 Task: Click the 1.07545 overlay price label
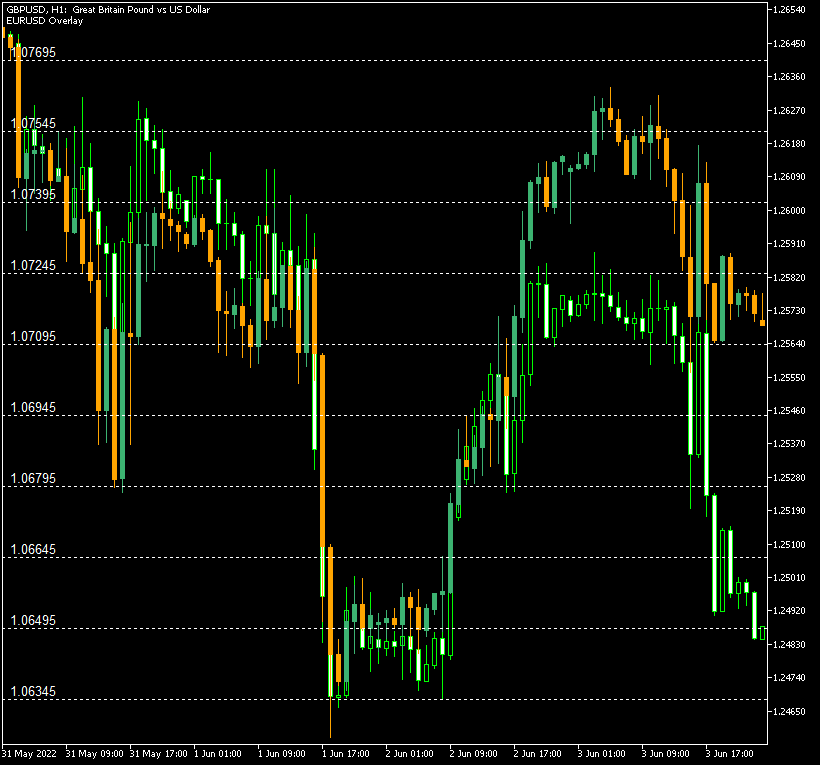(x=33, y=124)
